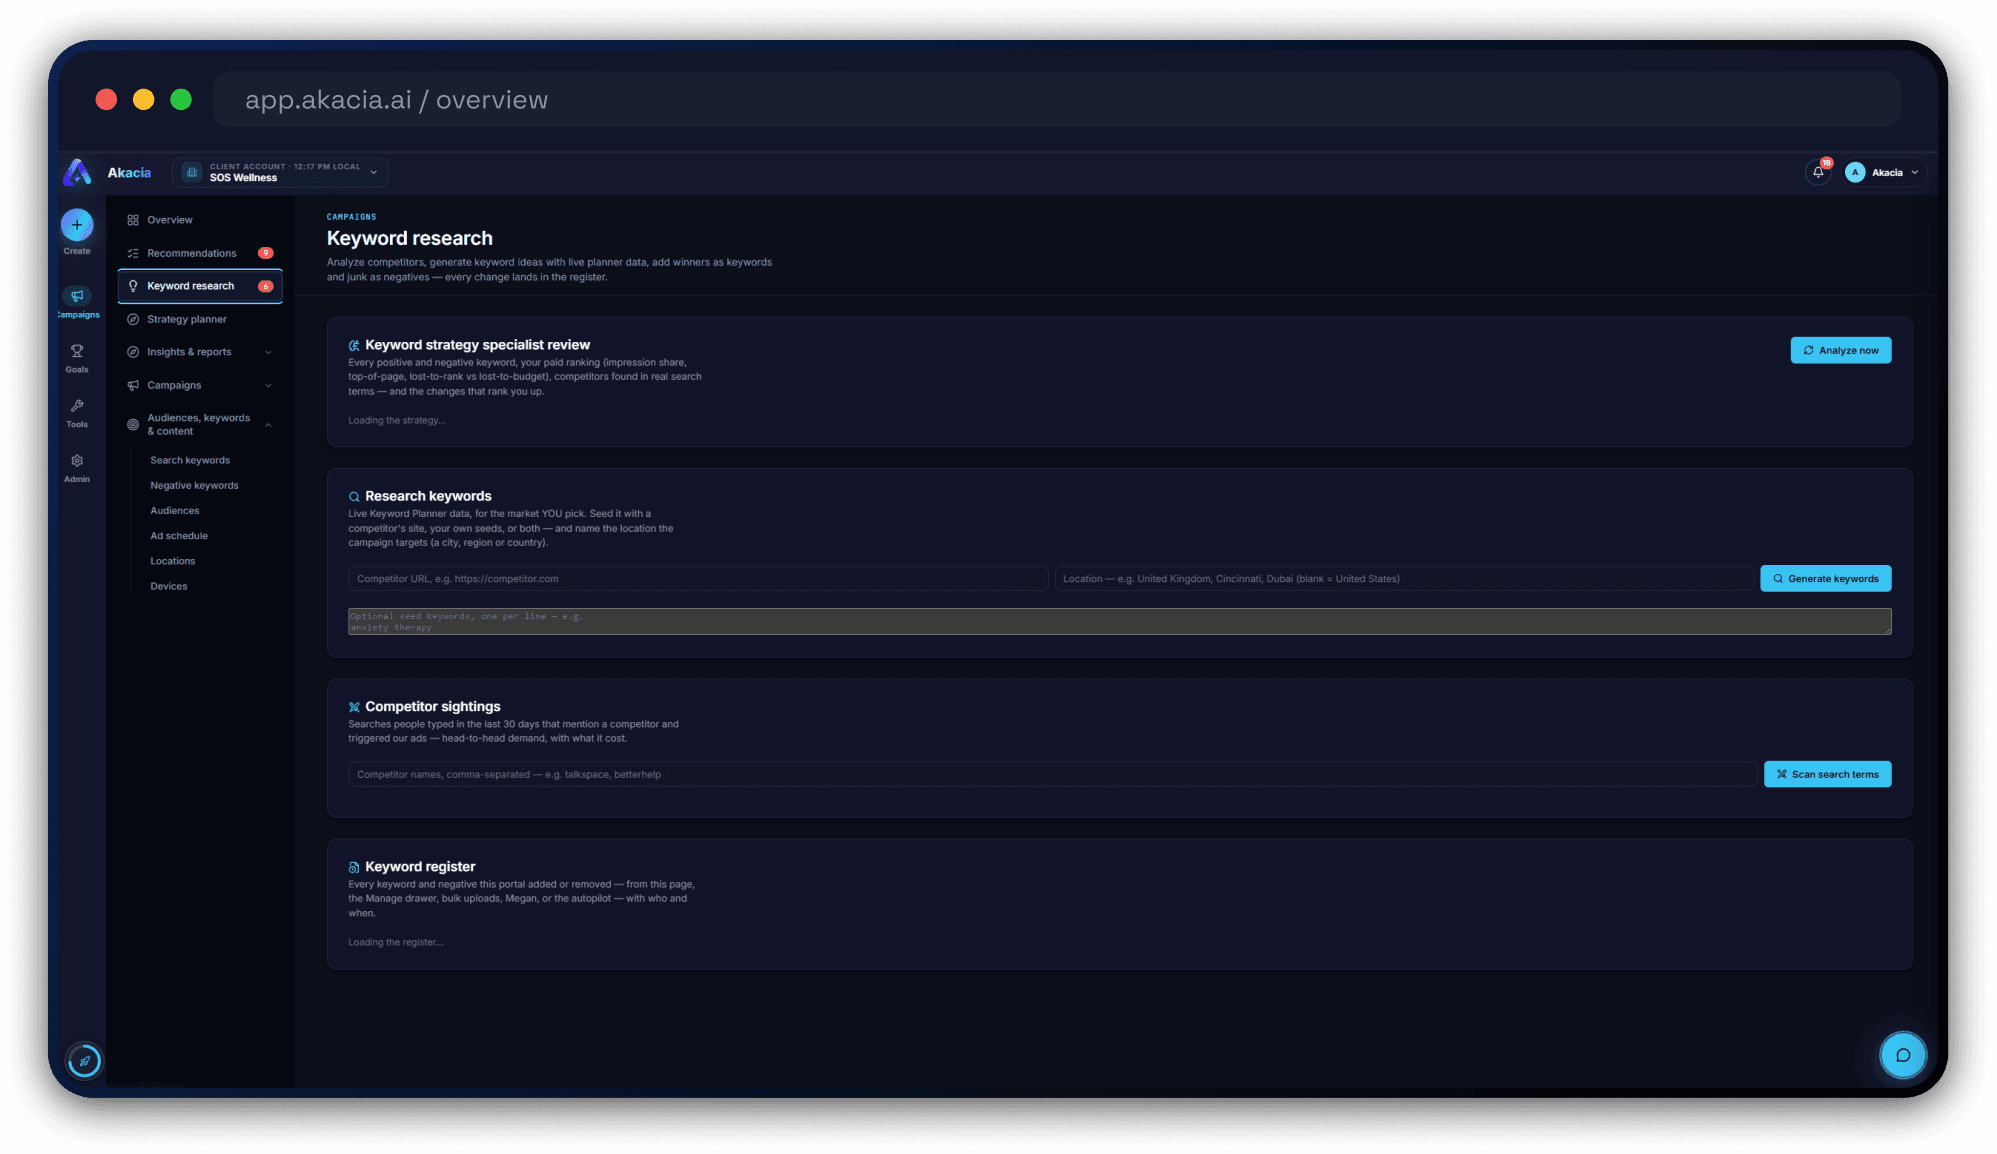Expand Insights & reports section
The width and height of the screenshot is (1997, 1154).
coord(200,352)
